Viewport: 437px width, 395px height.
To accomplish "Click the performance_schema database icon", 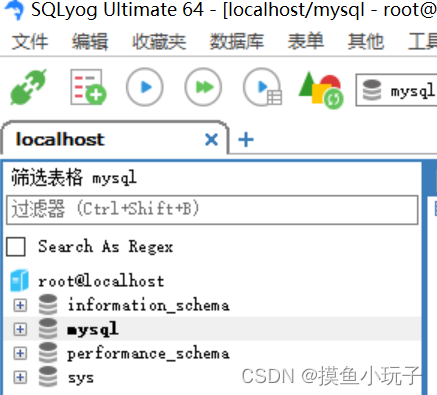I will click(48, 353).
